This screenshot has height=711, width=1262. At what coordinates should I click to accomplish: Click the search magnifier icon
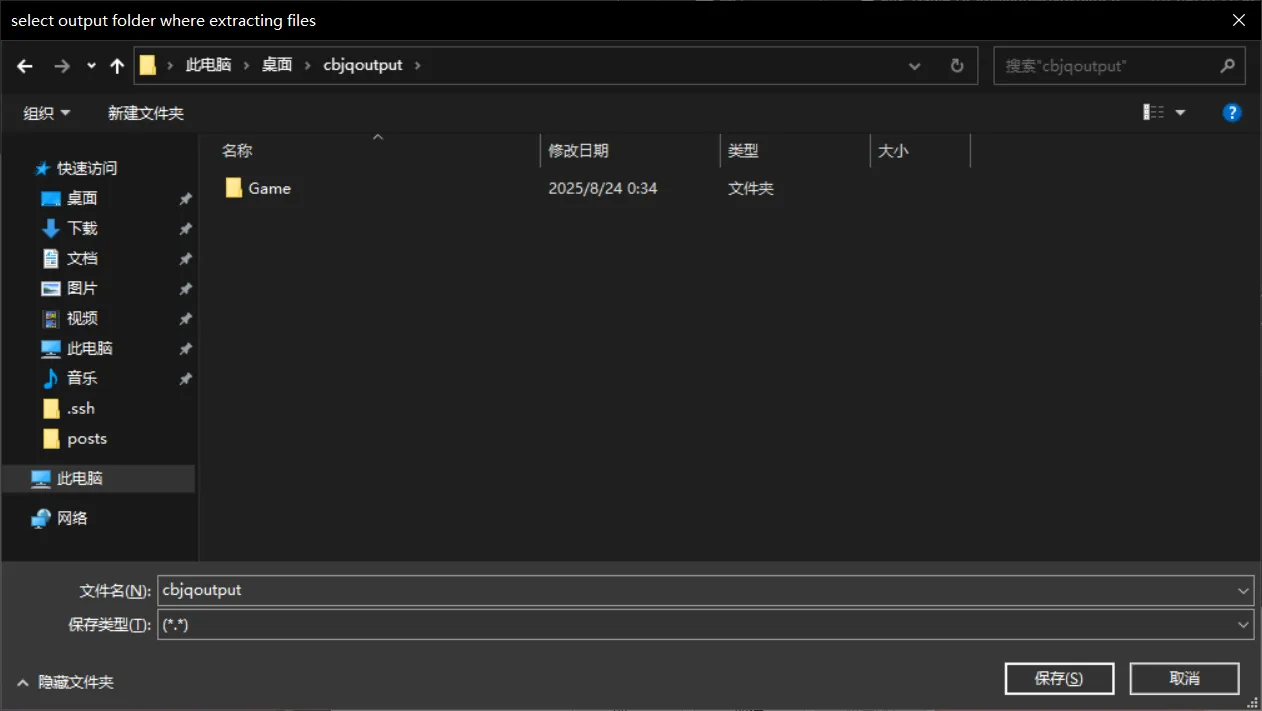(1227, 66)
